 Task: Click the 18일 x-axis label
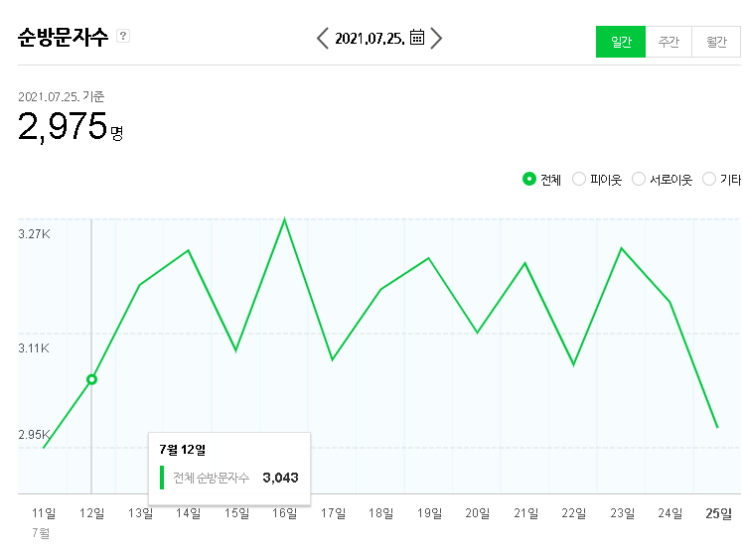381,513
